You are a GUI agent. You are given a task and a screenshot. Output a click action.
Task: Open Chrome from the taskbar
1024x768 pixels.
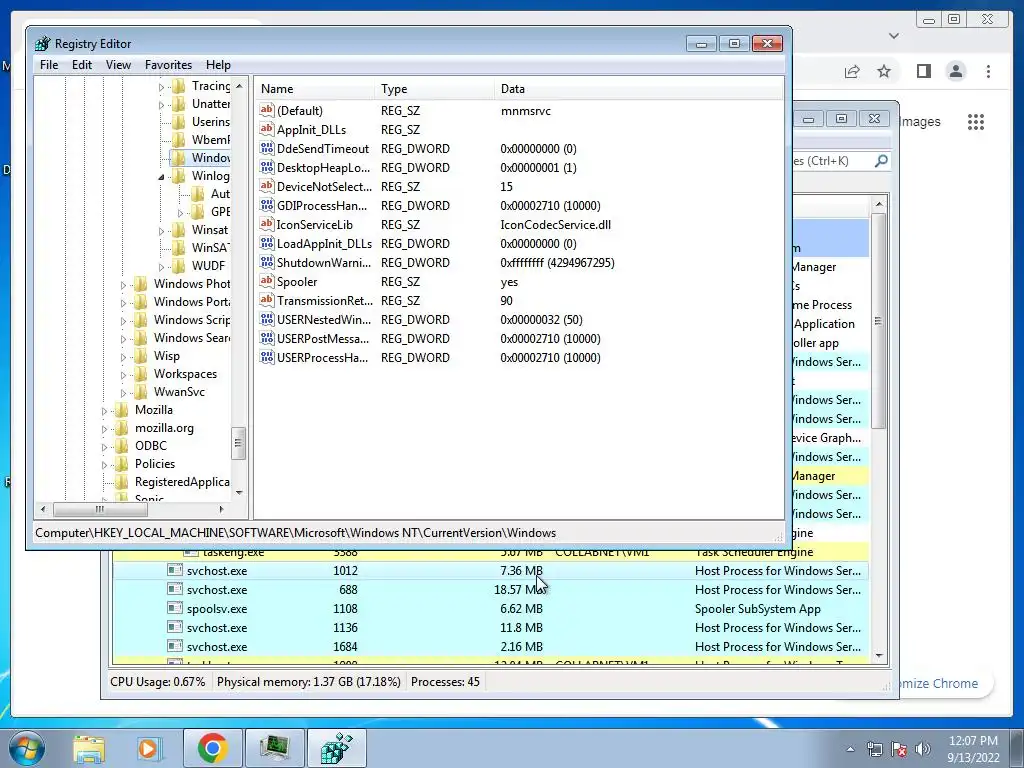(212, 748)
